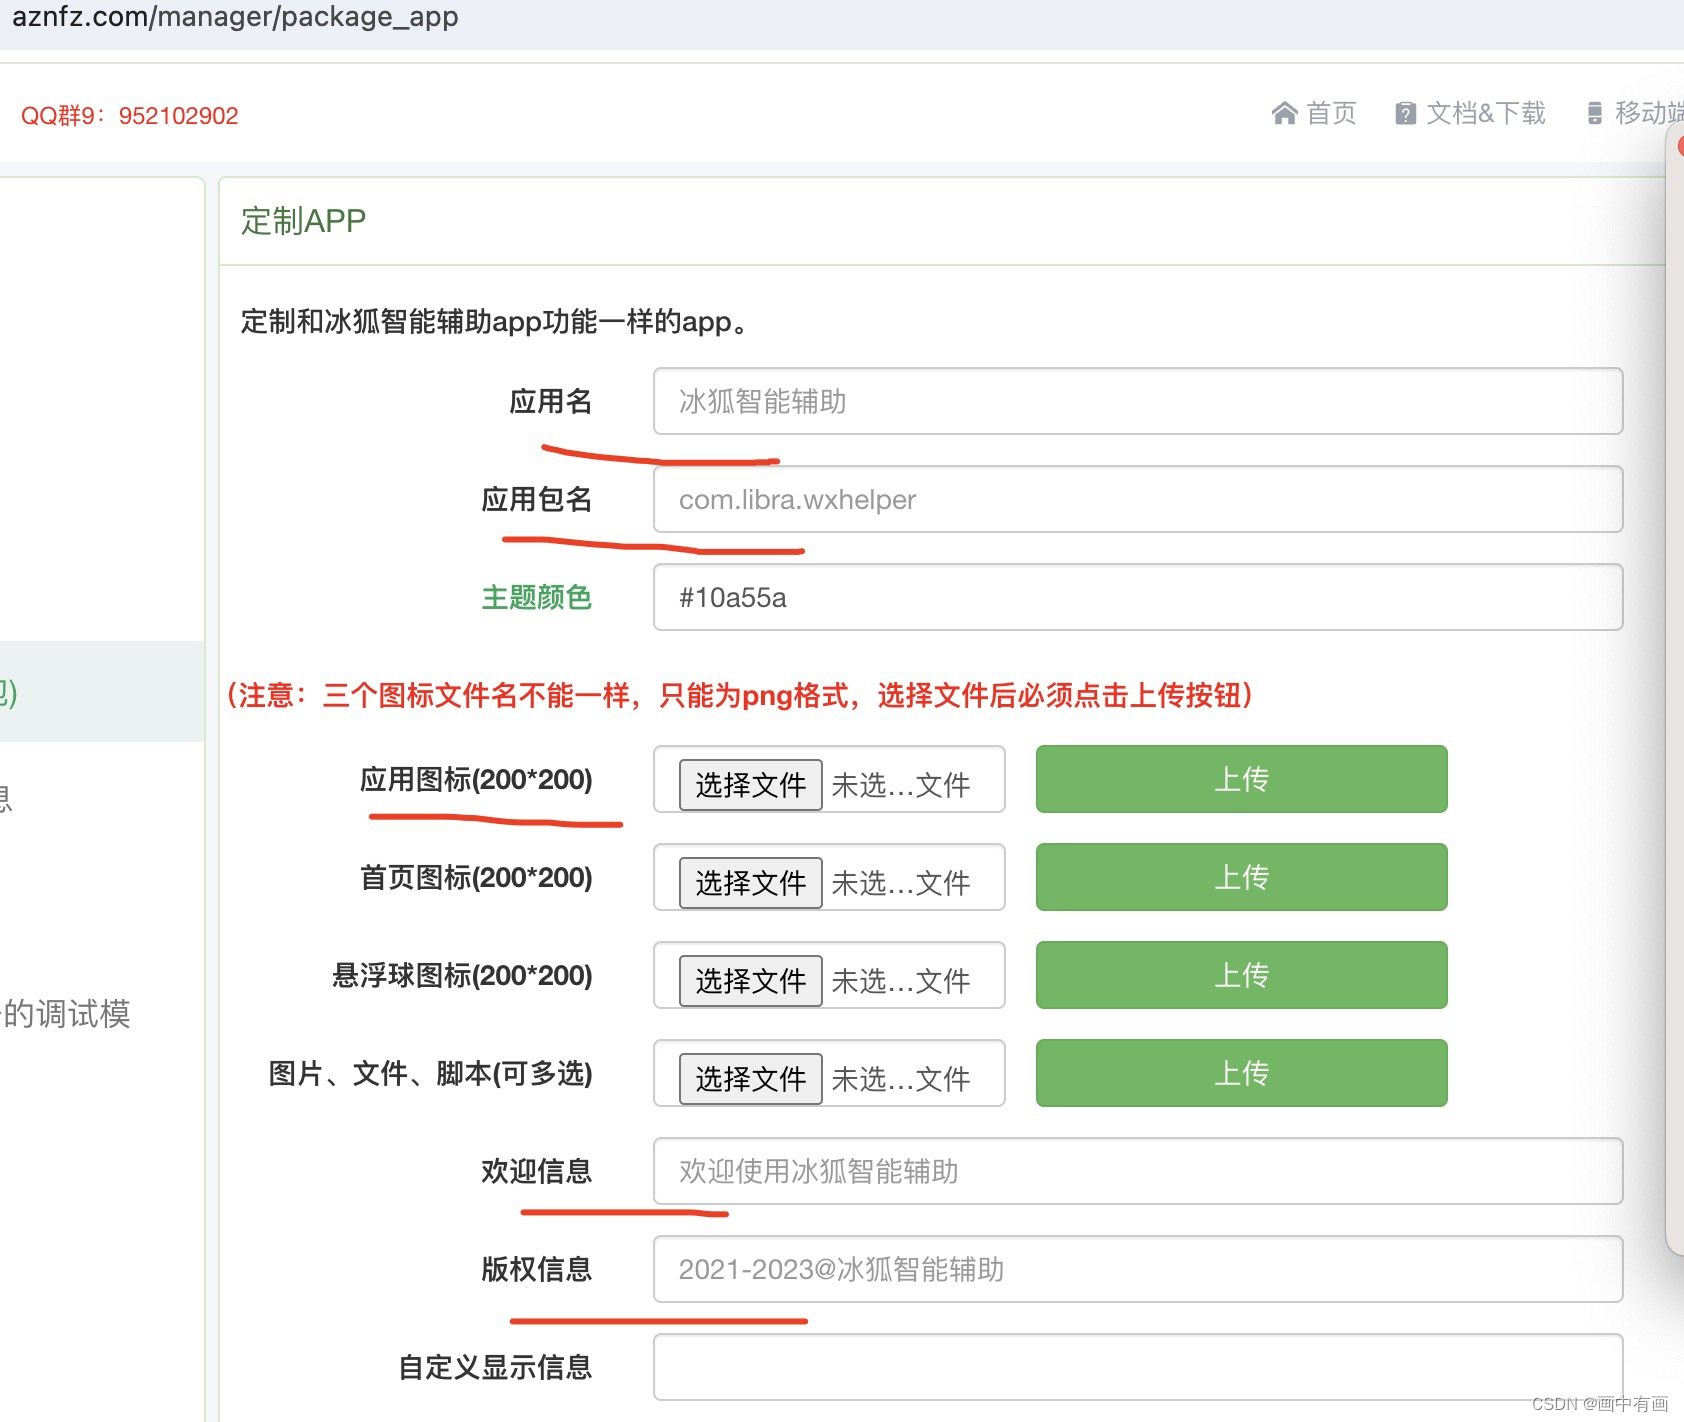This screenshot has width=1684, height=1422.
Task: Click the 悬浮球图标(200*200) label
Action: click(462, 975)
